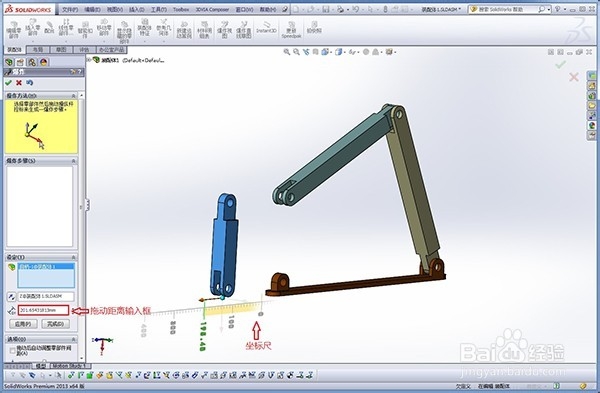Open the 3DVIA Composer menu
This screenshot has width=600, height=393.
pos(212,9)
